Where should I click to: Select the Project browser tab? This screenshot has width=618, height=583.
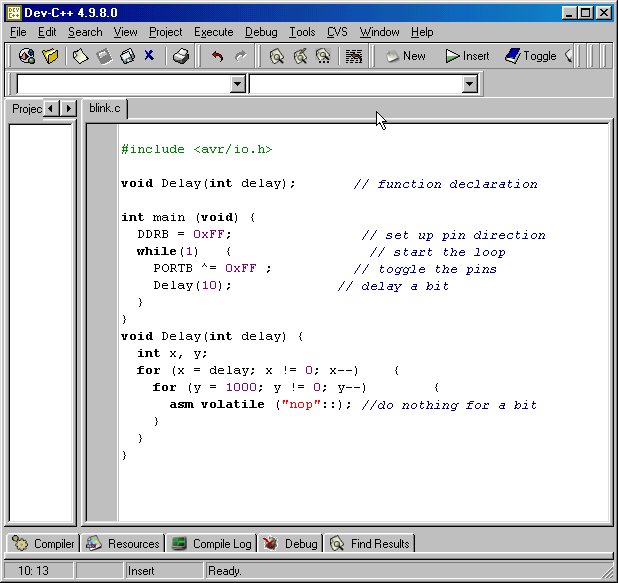pos(26,108)
